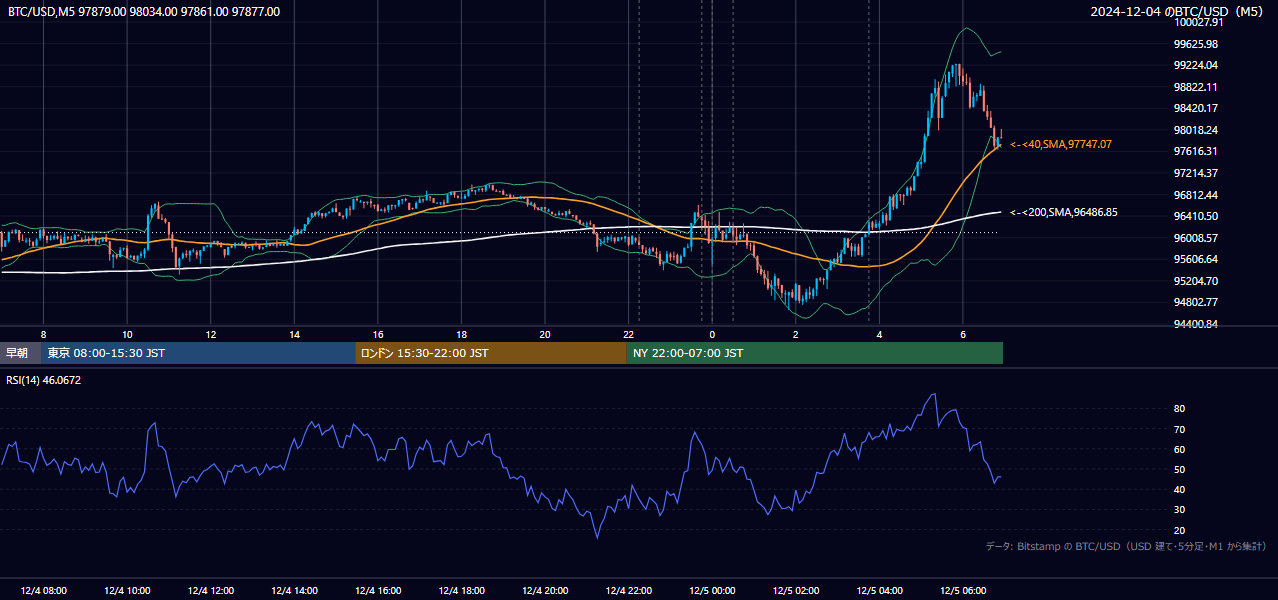The width and height of the screenshot is (1278, 600).
Task: Click hour tick 18 under the price chart
Action: point(461,334)
